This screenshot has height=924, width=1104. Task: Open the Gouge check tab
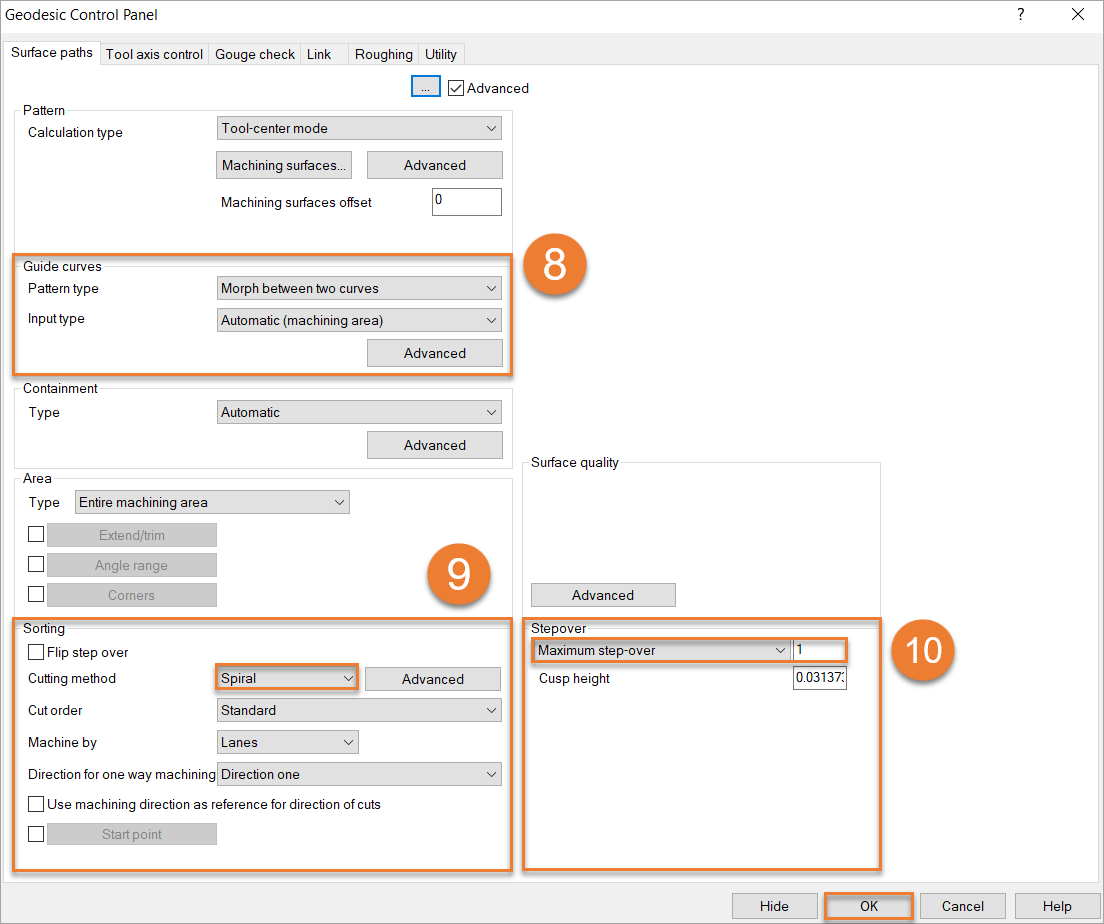coord(255,54)
